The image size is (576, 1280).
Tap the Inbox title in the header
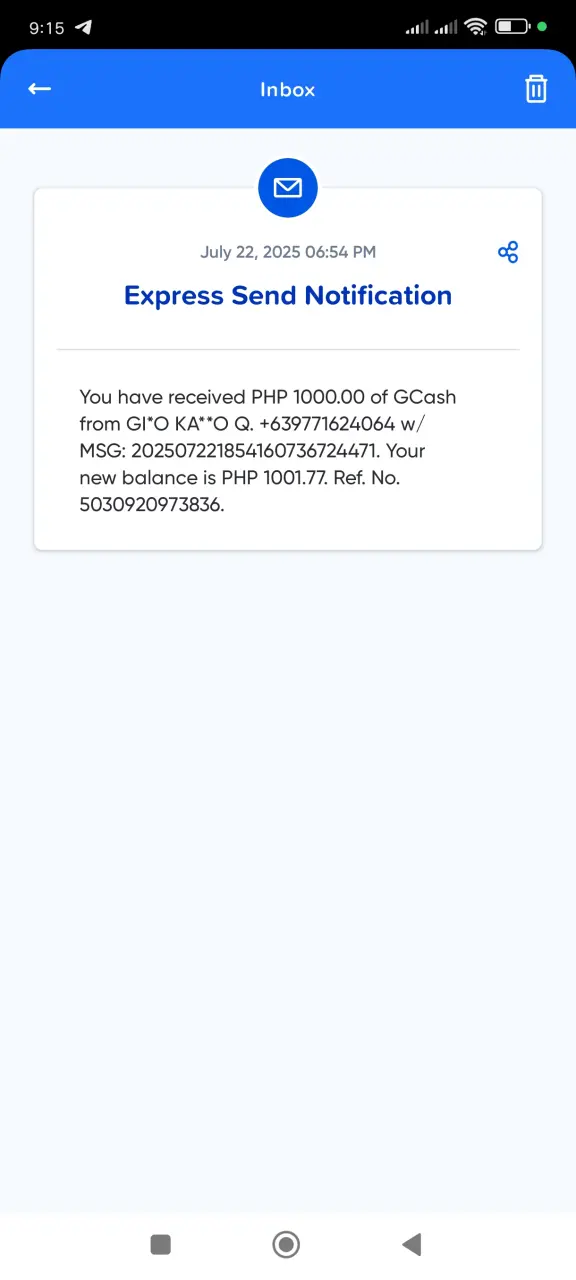point(288,90)
